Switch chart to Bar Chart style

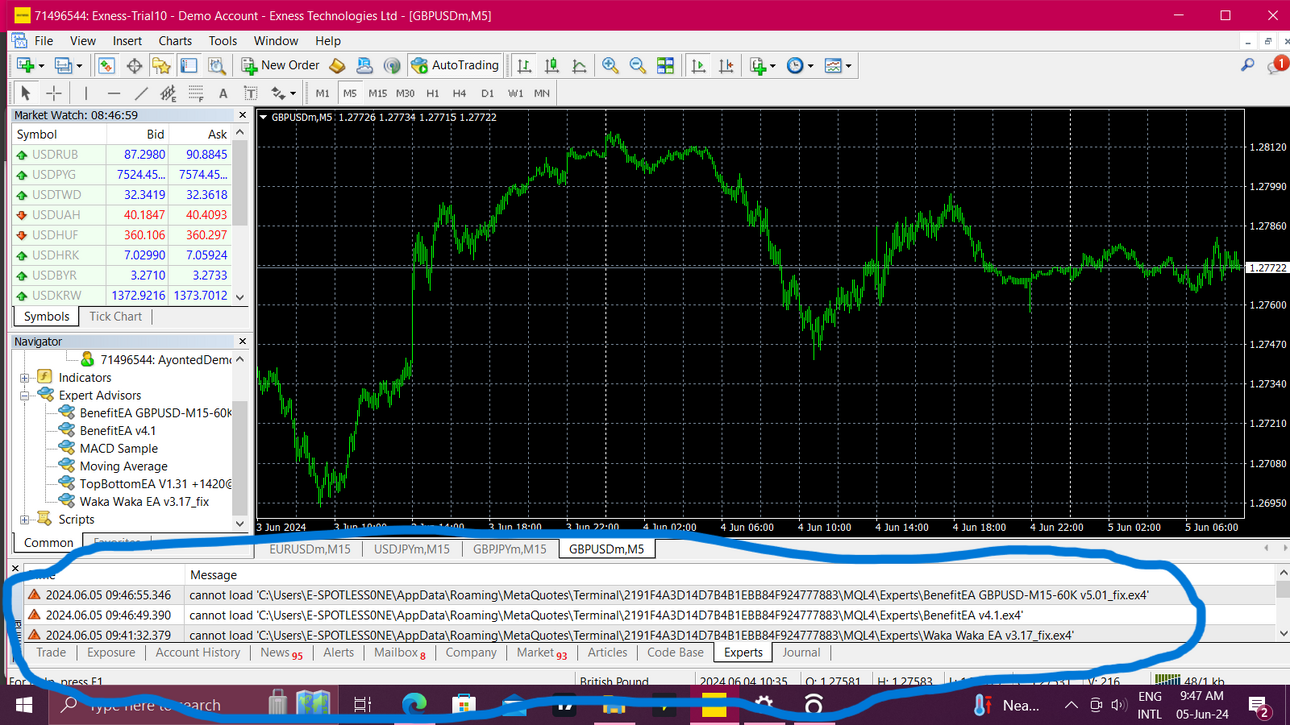pos(524,65)
